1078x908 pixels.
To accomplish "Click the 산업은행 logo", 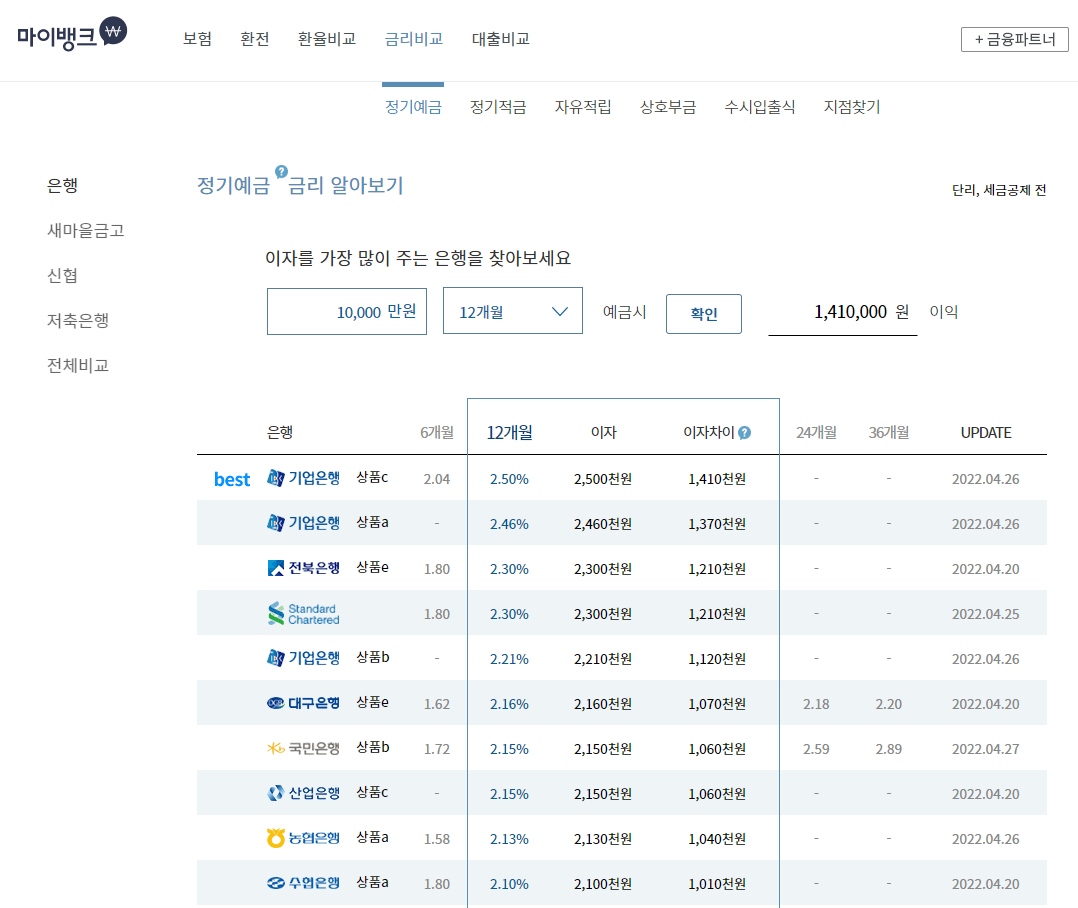I will (x=303, y=793).
